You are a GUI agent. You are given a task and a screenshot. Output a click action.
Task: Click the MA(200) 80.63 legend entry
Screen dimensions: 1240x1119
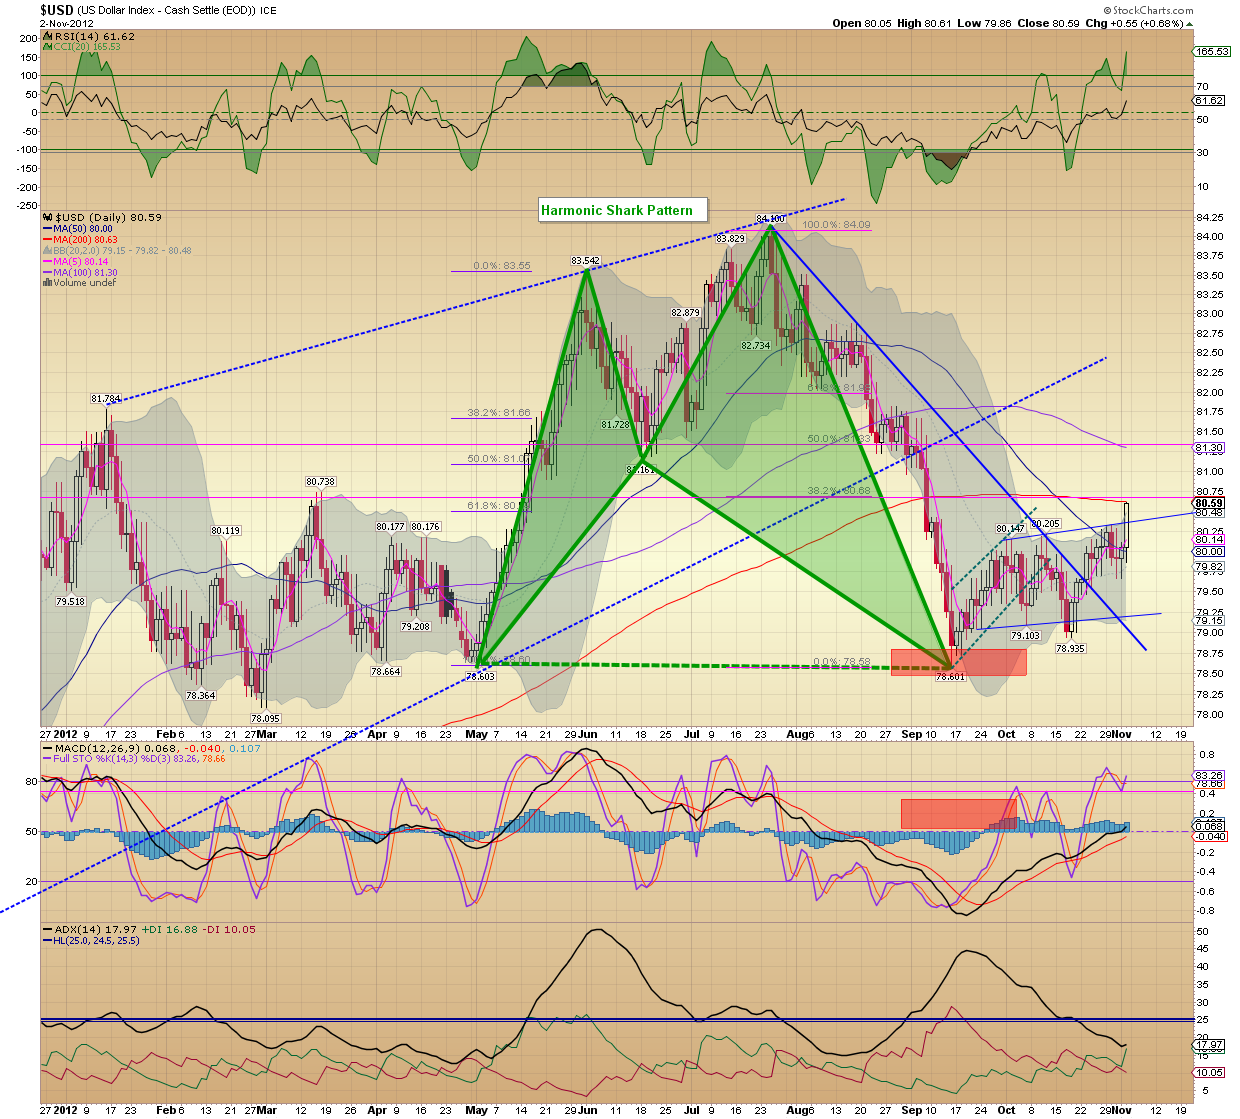pos(80,240)
